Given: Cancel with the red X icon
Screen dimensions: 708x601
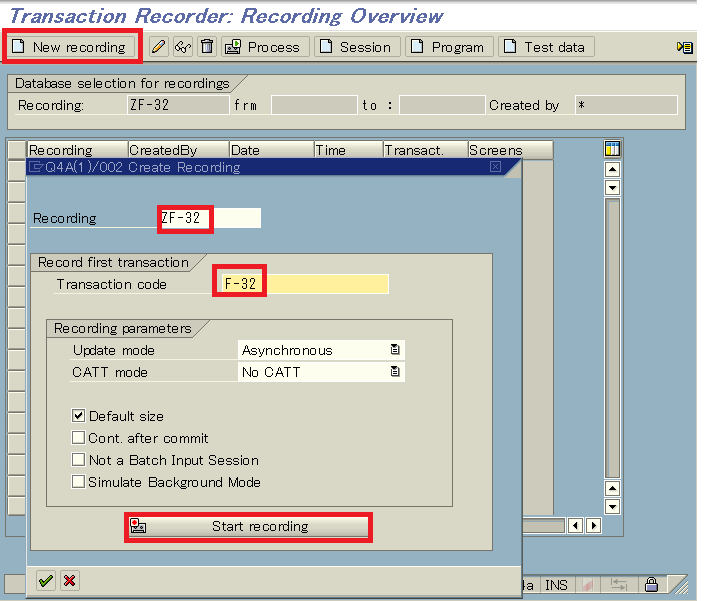Looking at the screenshot, I should (x=70, y=581).
